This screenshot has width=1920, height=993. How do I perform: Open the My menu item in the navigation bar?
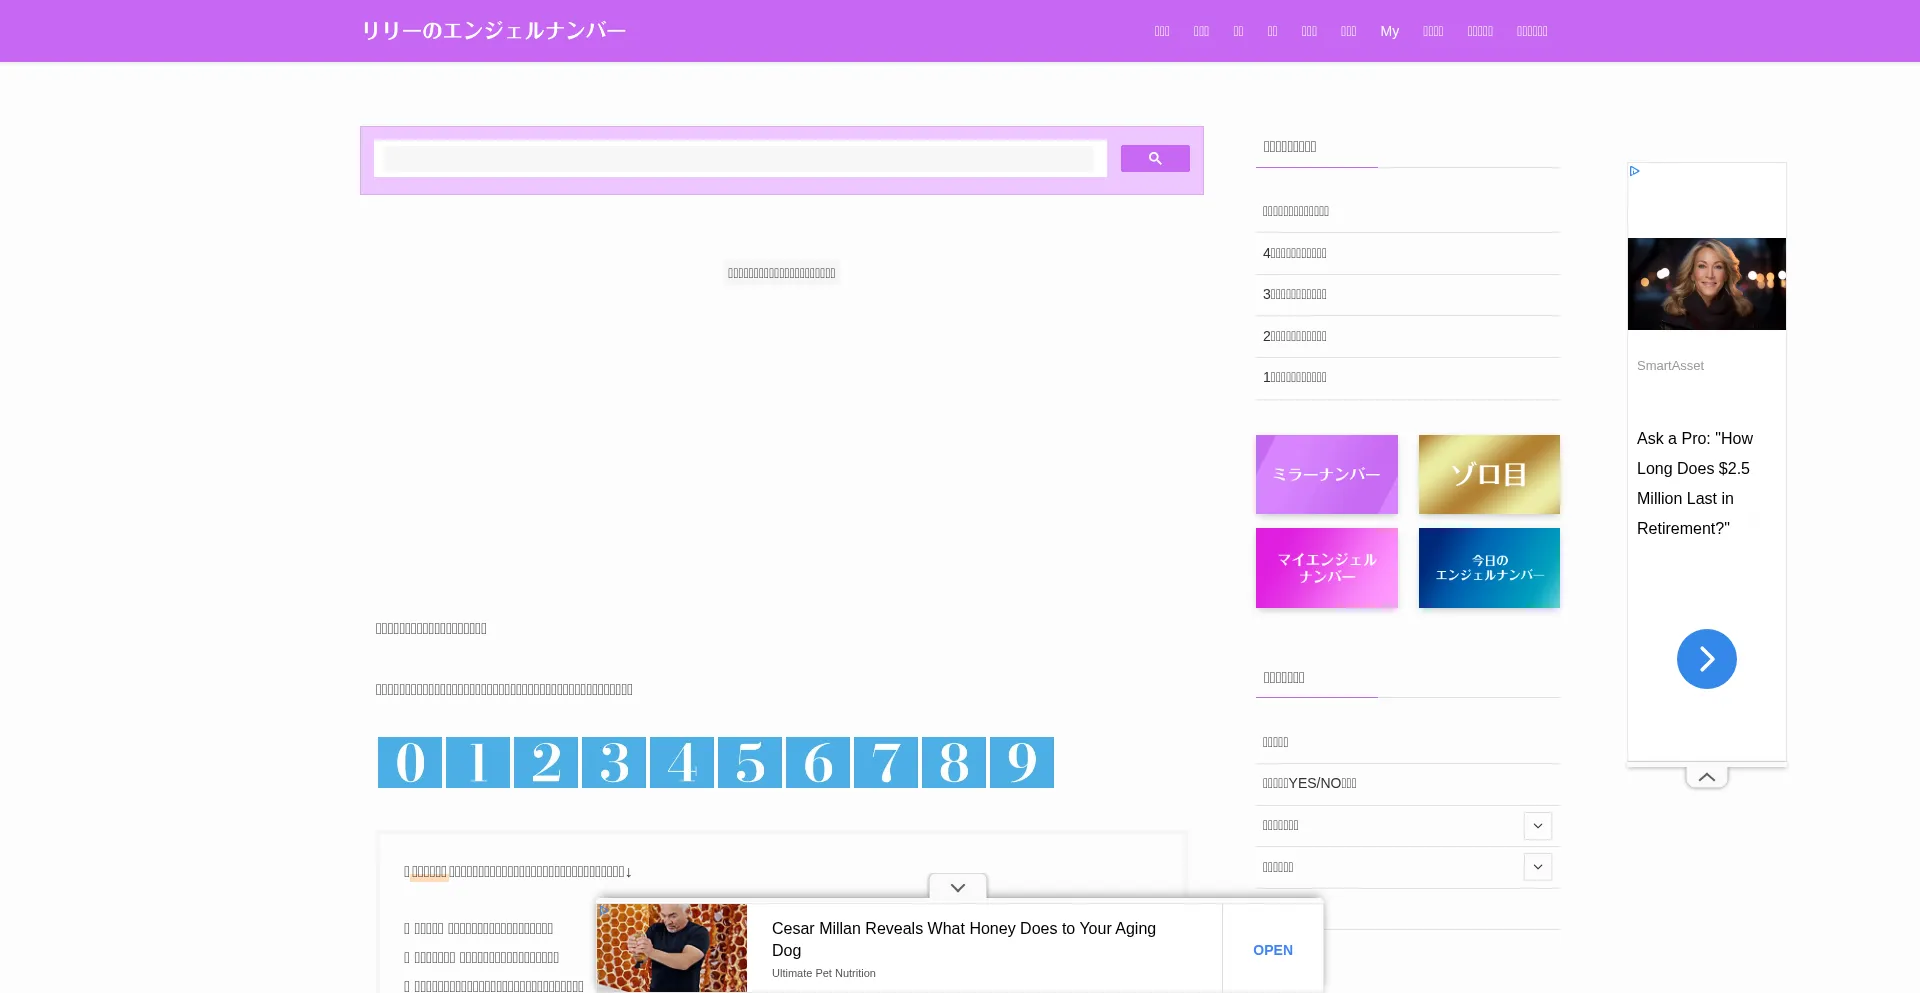[1389, 31]
